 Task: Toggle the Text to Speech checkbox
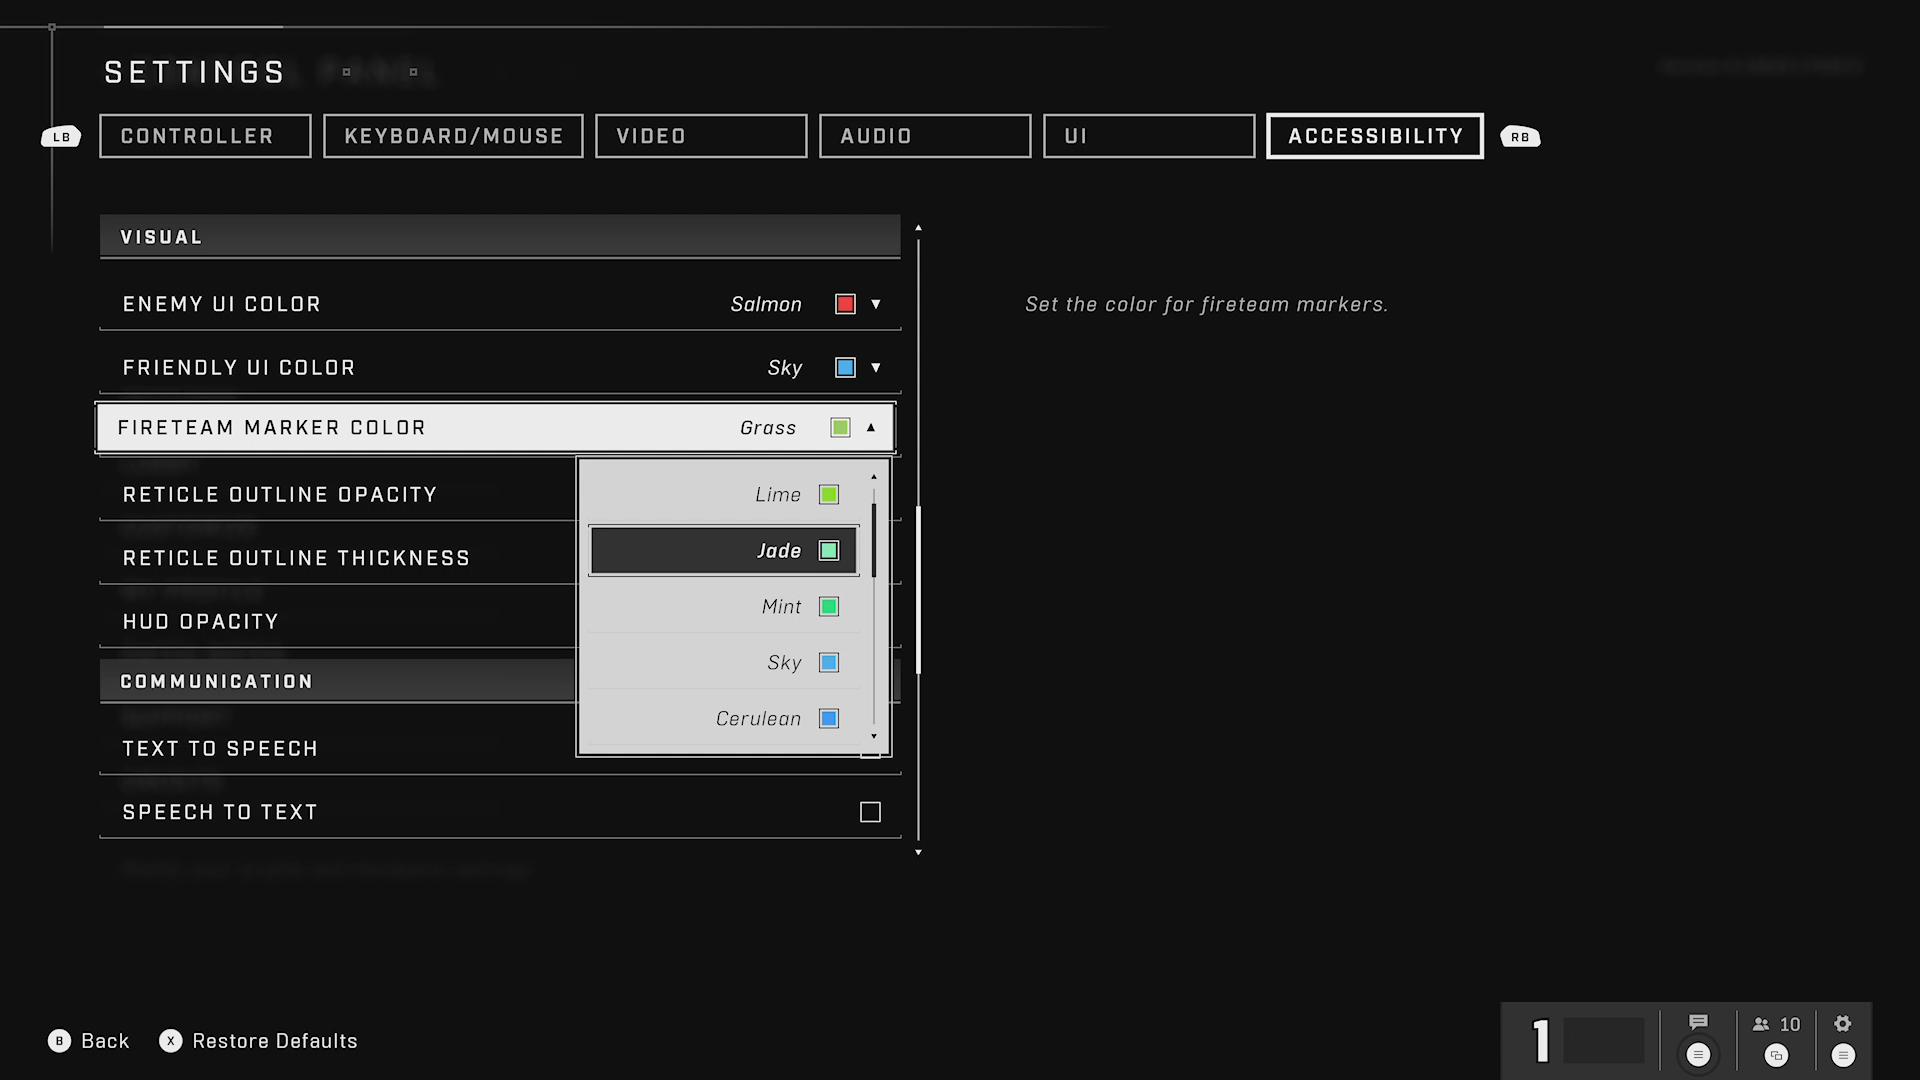[x=870, y=748]
